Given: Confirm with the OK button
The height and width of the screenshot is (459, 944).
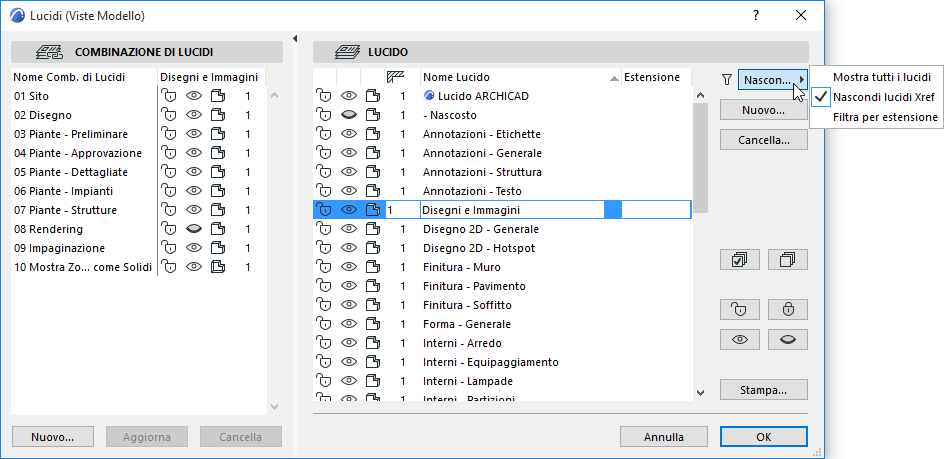Looking at the screenshot, I should 763,437.
